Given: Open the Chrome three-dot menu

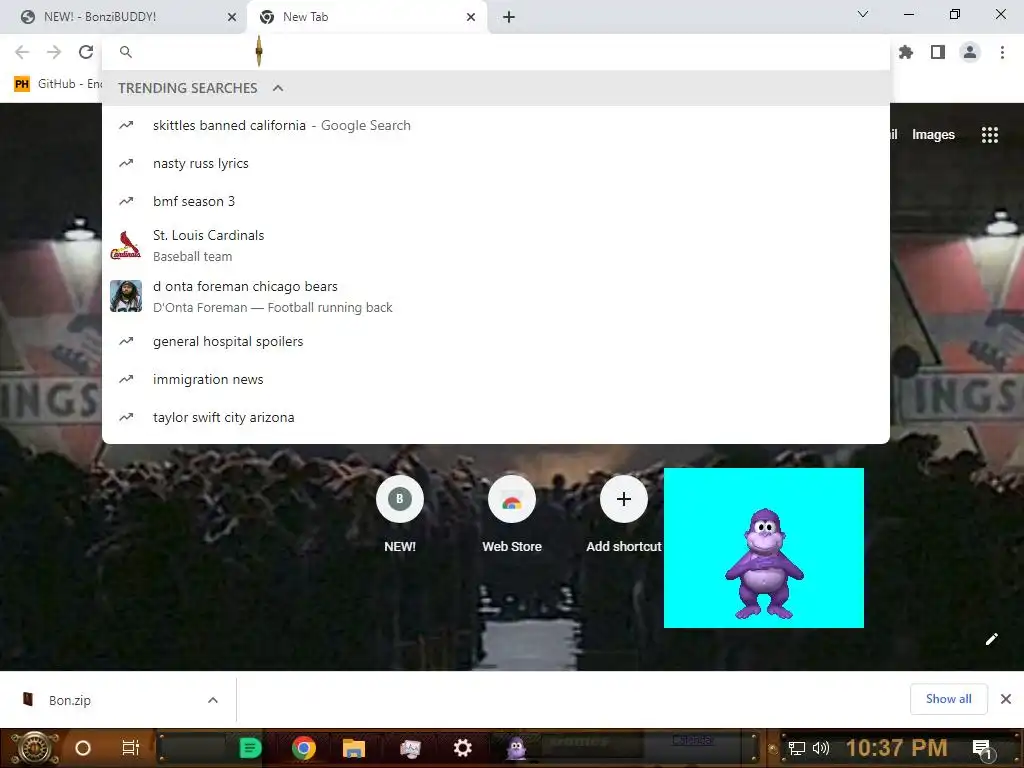Looking at the screenshot, I should tap(1002, 52).
